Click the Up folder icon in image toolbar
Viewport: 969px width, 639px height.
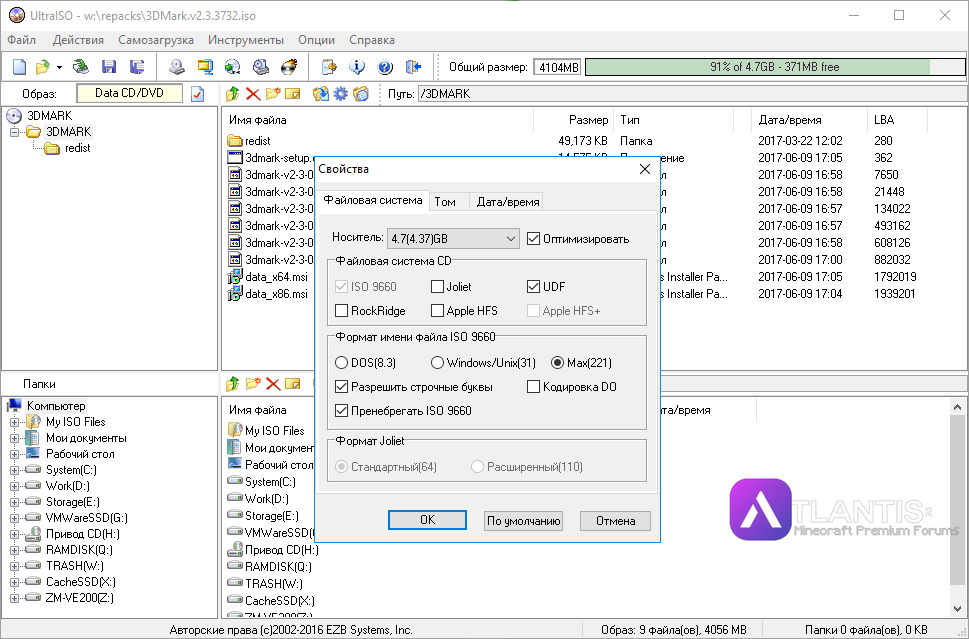233,94
